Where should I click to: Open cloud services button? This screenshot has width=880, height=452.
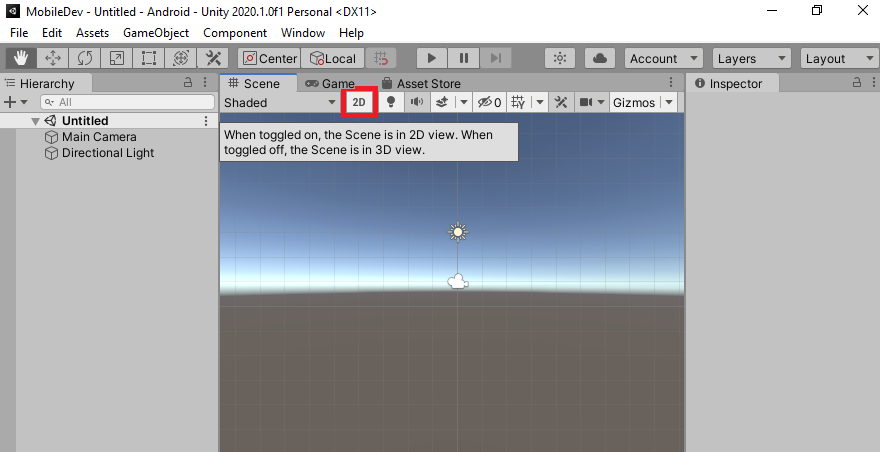(599, 58)
